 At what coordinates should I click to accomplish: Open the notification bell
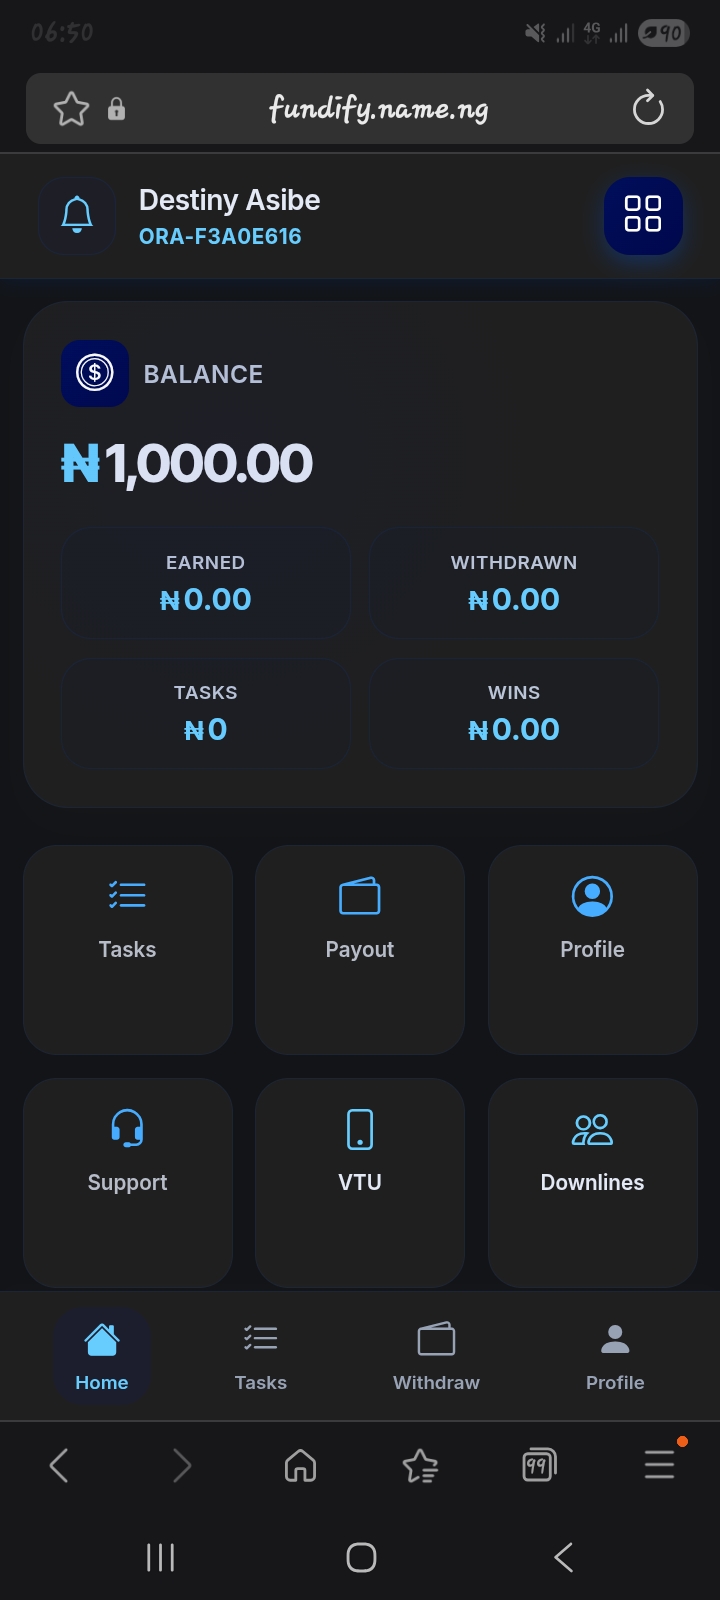77,216
